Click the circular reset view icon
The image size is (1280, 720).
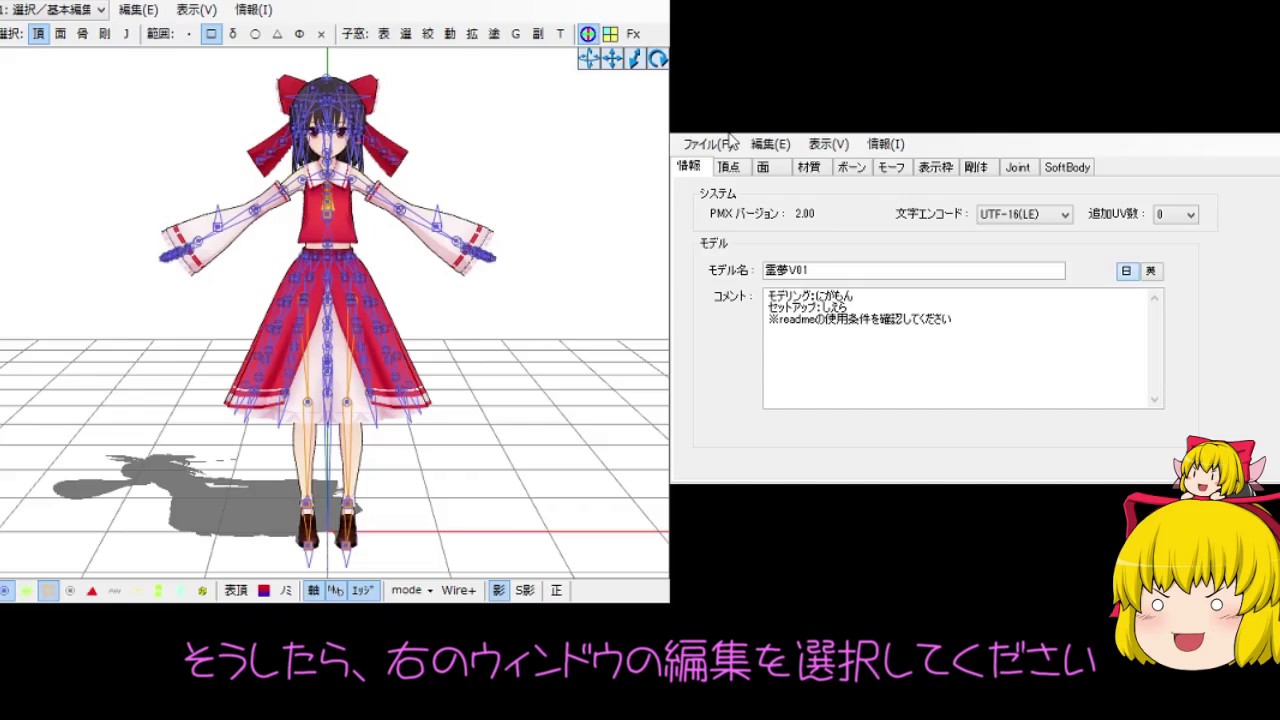coord(658,59)
